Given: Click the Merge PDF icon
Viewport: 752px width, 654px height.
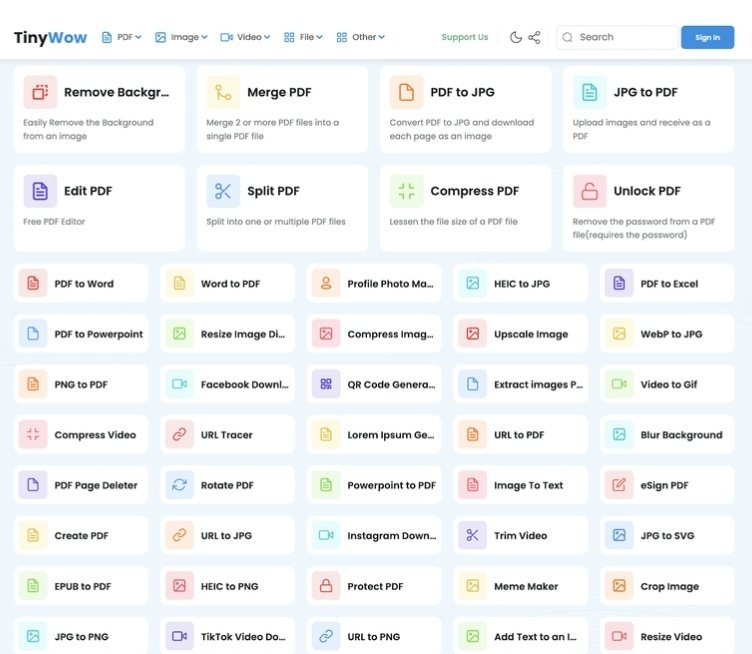Looking at the screenshot, I should (x=223, y=92).
